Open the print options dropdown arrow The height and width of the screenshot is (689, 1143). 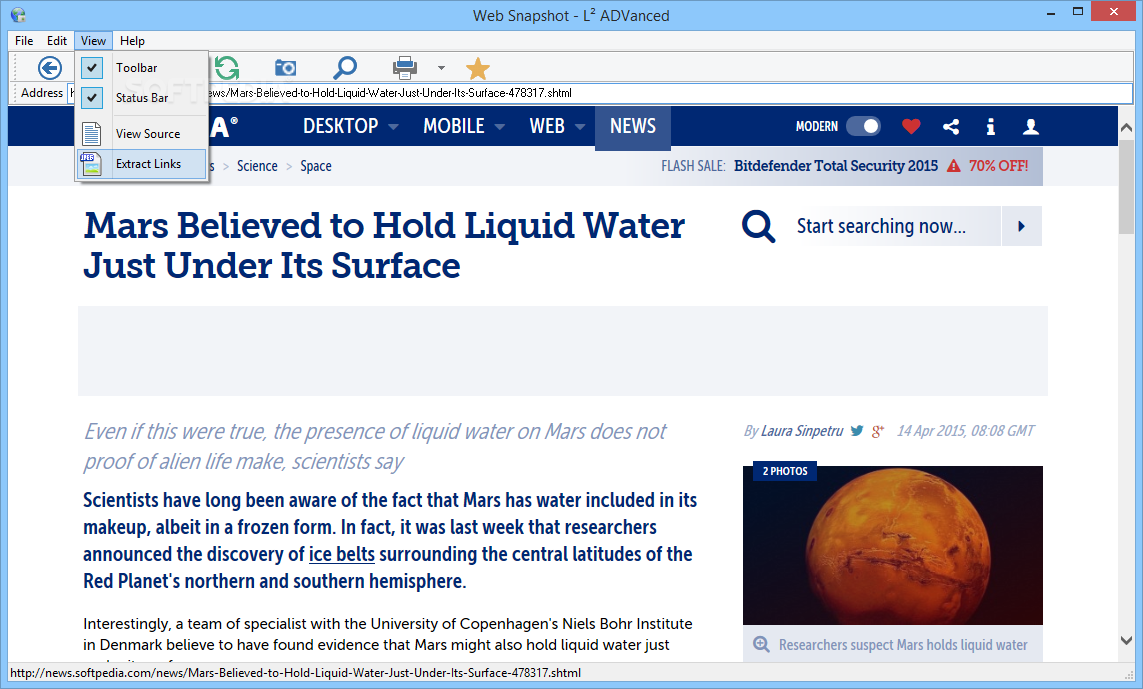point(441,69)
